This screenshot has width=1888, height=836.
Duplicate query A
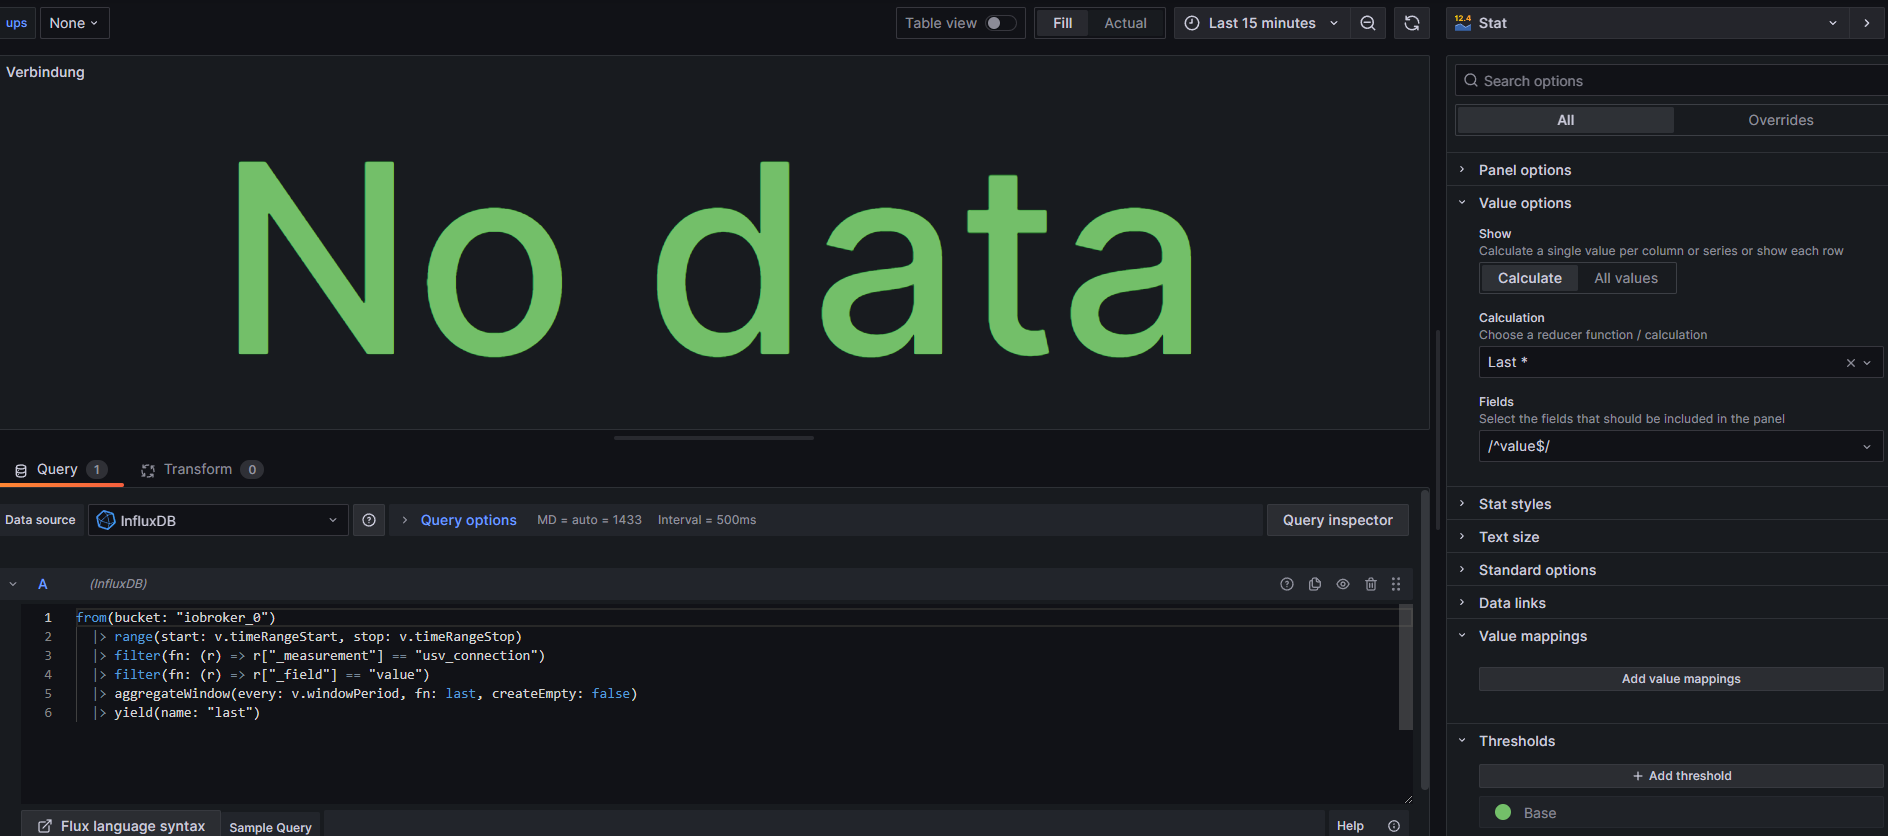[x=1315, y=584]
